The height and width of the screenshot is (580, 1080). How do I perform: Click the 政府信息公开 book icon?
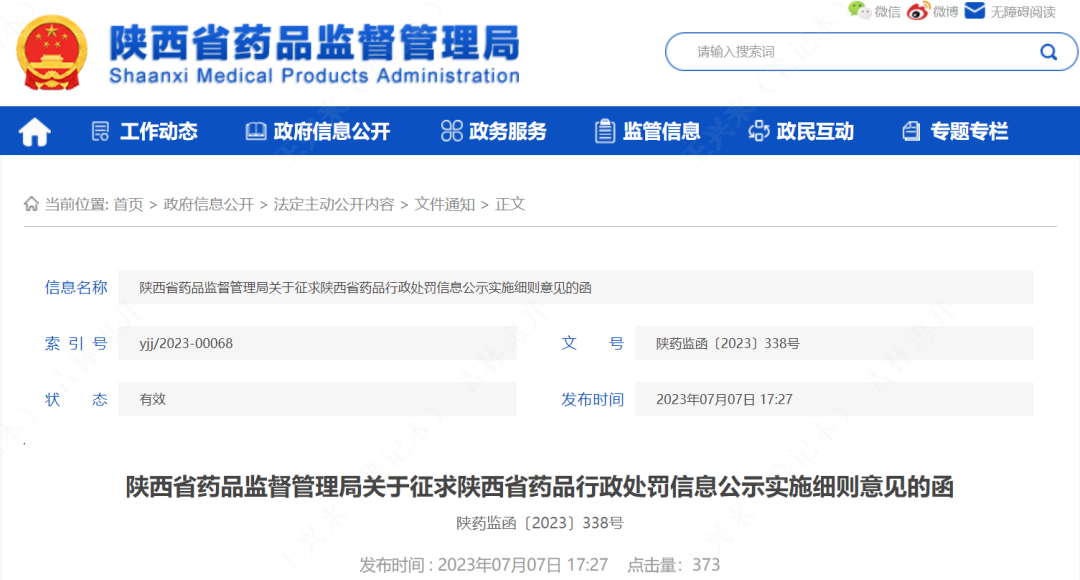[x=256, y=131]
